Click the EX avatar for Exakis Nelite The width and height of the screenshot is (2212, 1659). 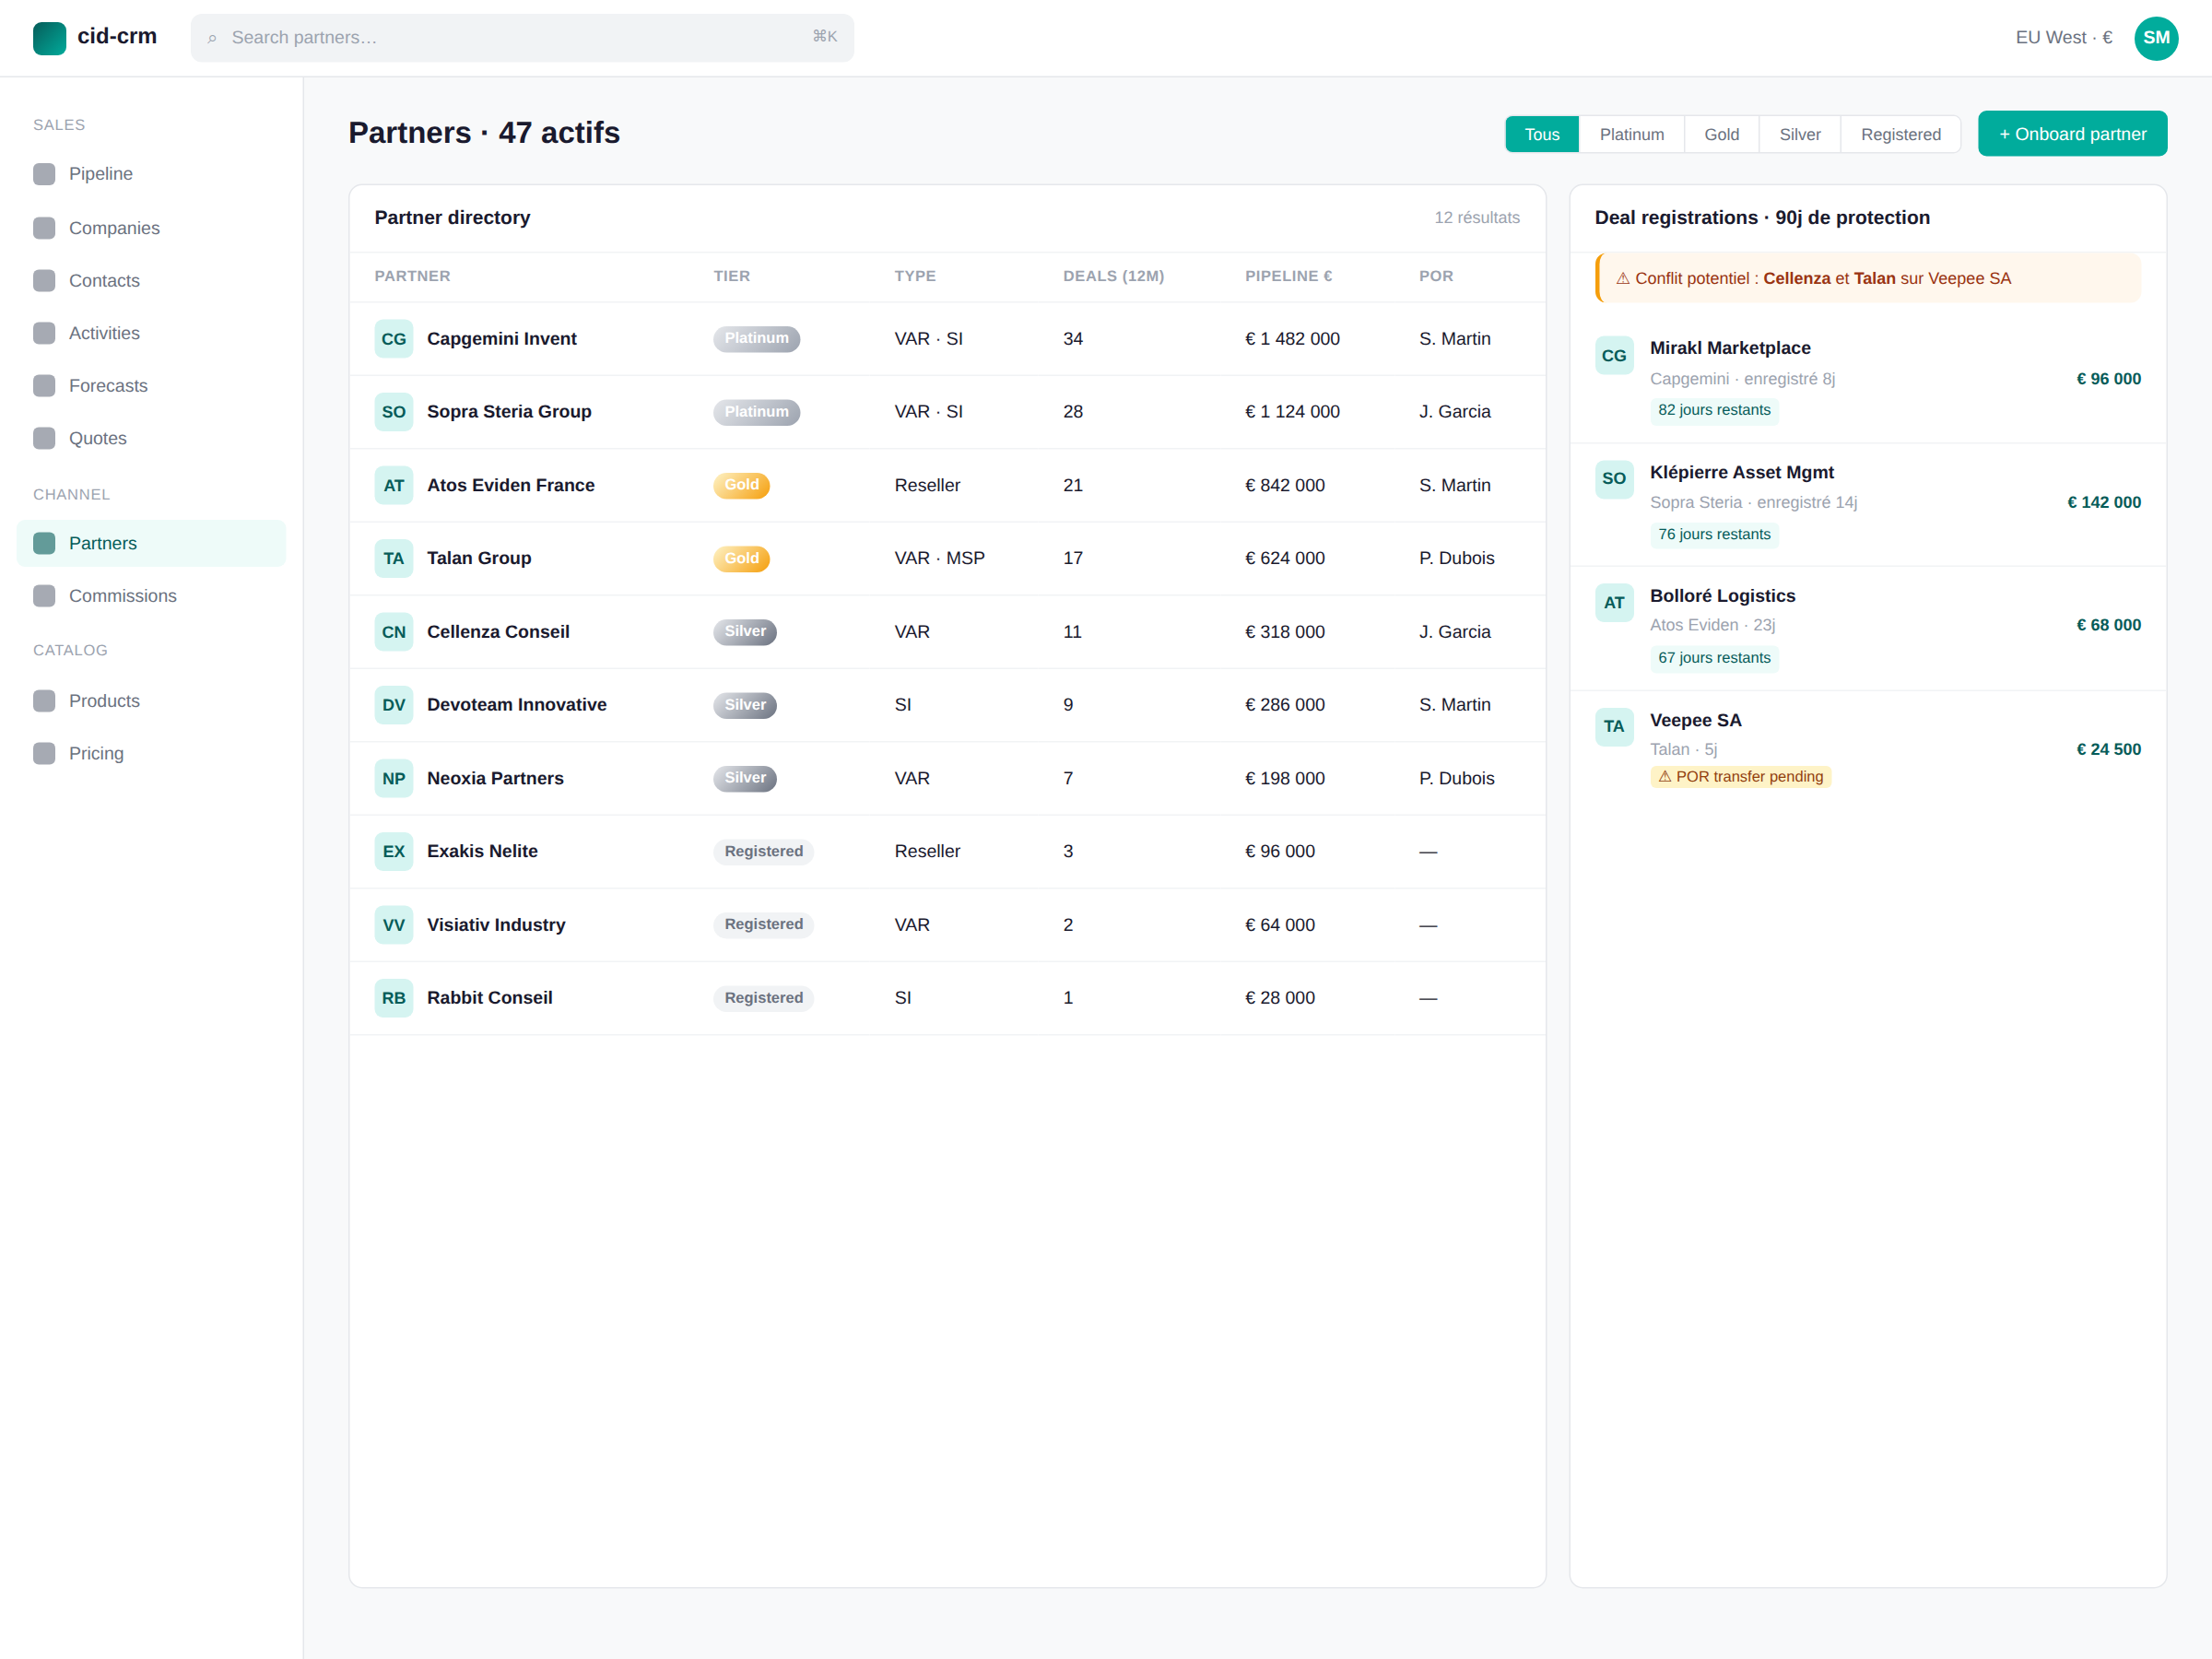click(x=394, y=851)
